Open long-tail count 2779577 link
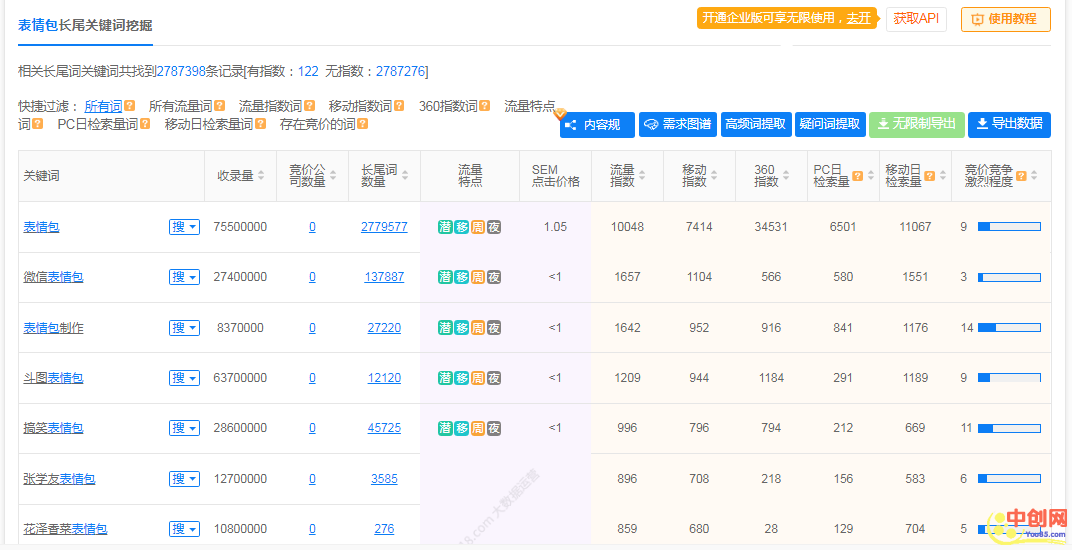Screen dimensions: 1072x550 coord(384,227)
